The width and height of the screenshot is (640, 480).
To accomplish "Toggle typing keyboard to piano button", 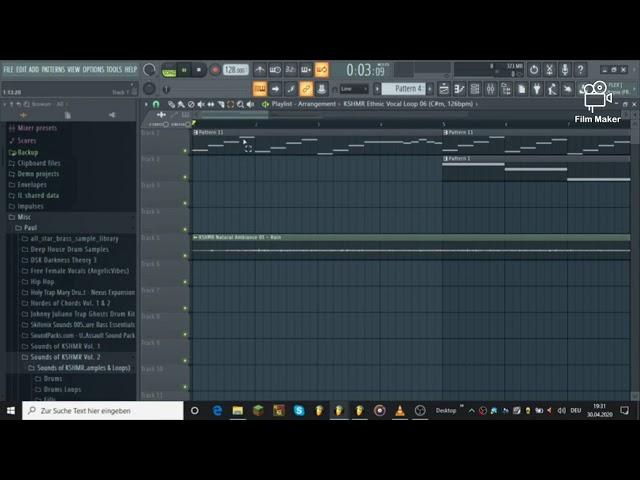I will 260,89.
